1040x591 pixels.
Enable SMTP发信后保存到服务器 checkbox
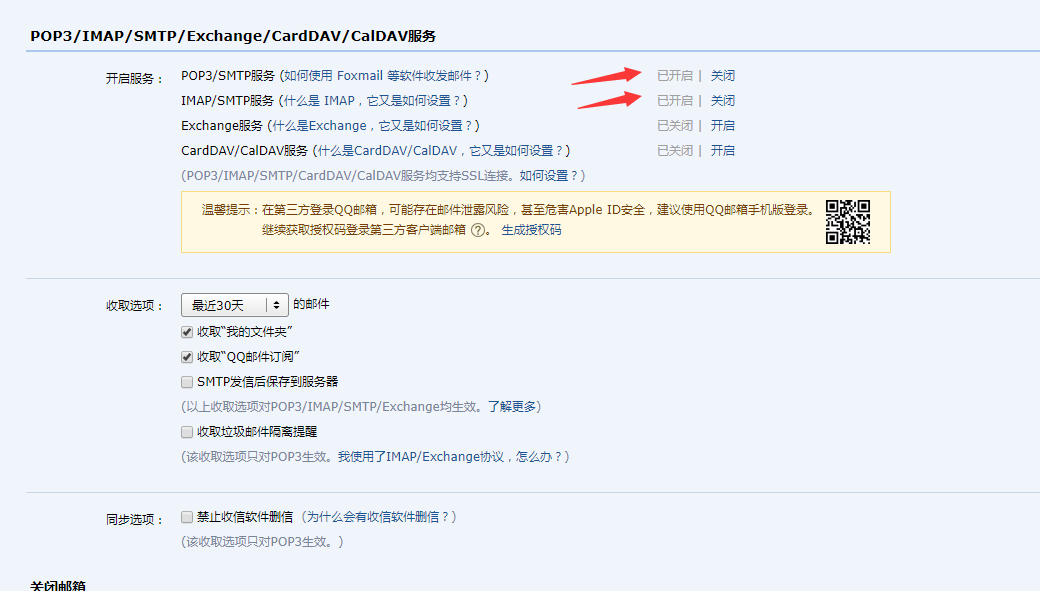(187, 382)
